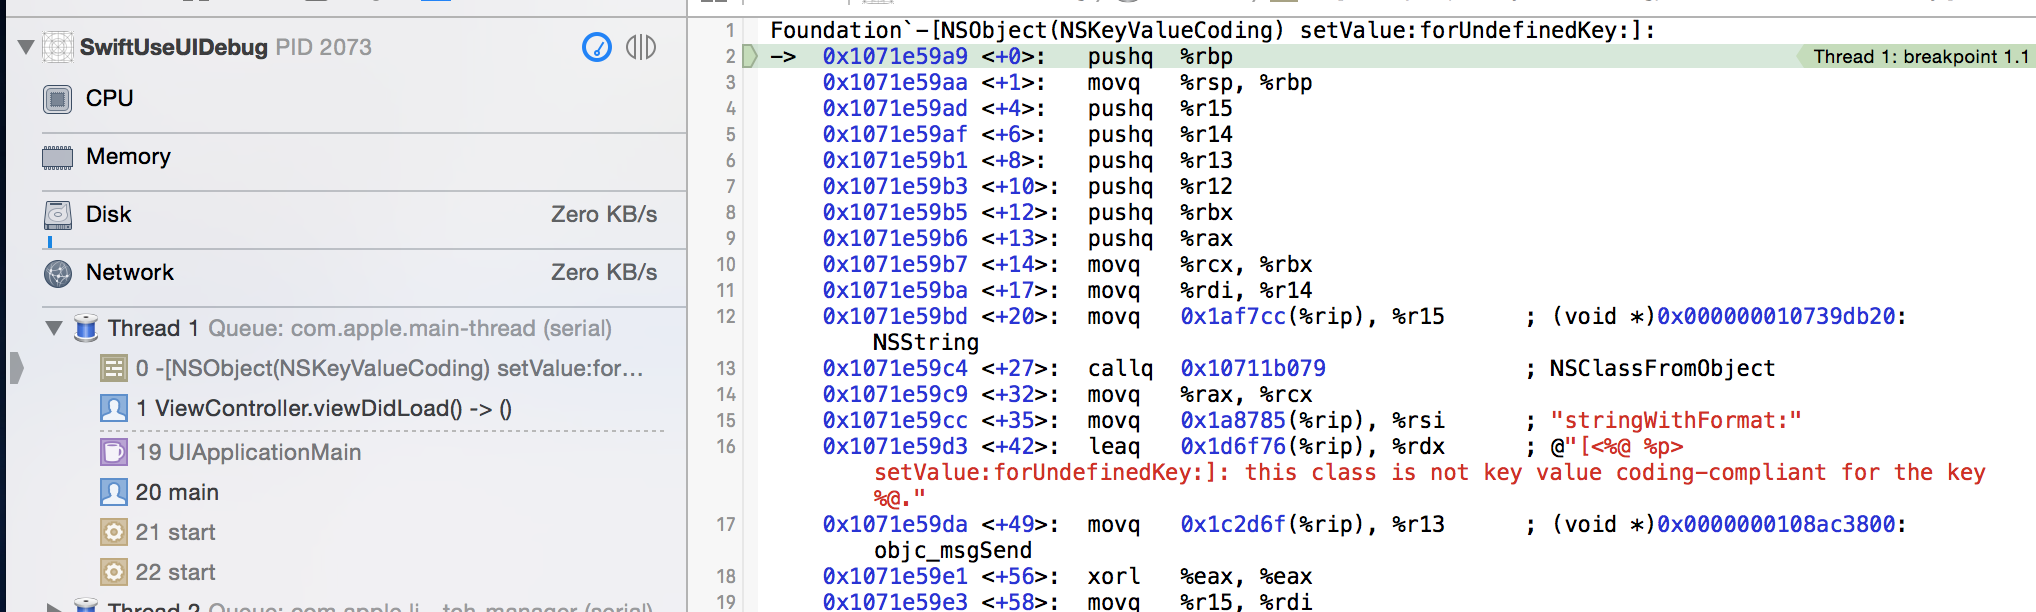Click the objc_msgSend symbol text

(953, 550)
